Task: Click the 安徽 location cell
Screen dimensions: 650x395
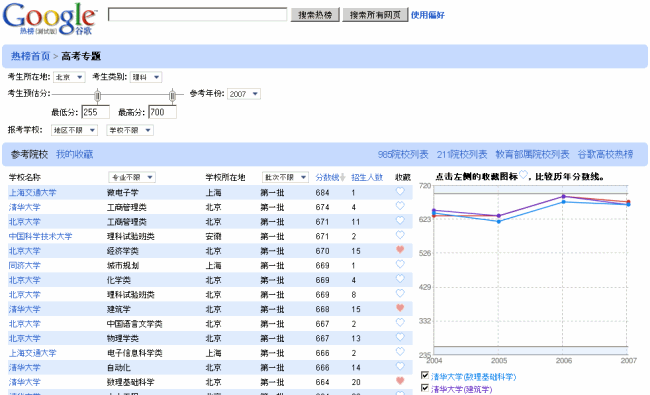Action: pyautogui.click(x=213, y=236)
